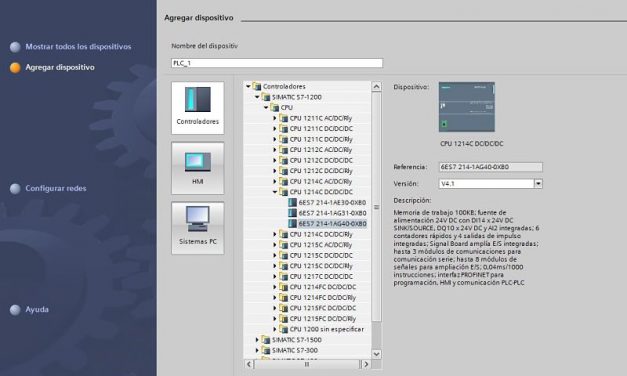Click the SIMATIC S7-1200 folder icon
The height and width of the screenshot is (376, 627).
(x=266, y=97)
